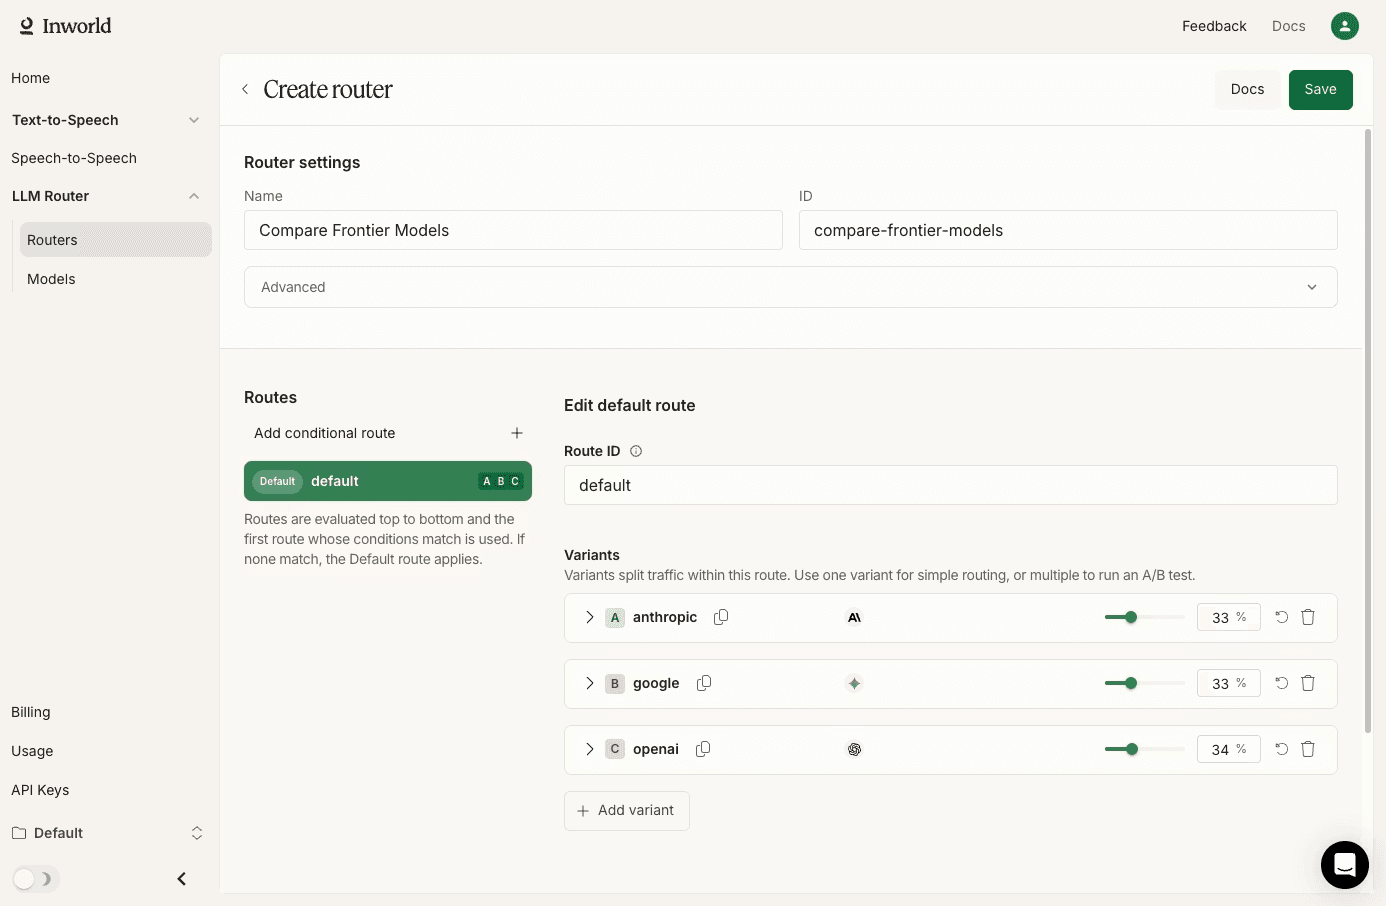Image resolution: width=1386 pixels, height=906 pixels.
Task: Copy the anthropic variant name
Action: pyautogui.click(x=721, y=617)
